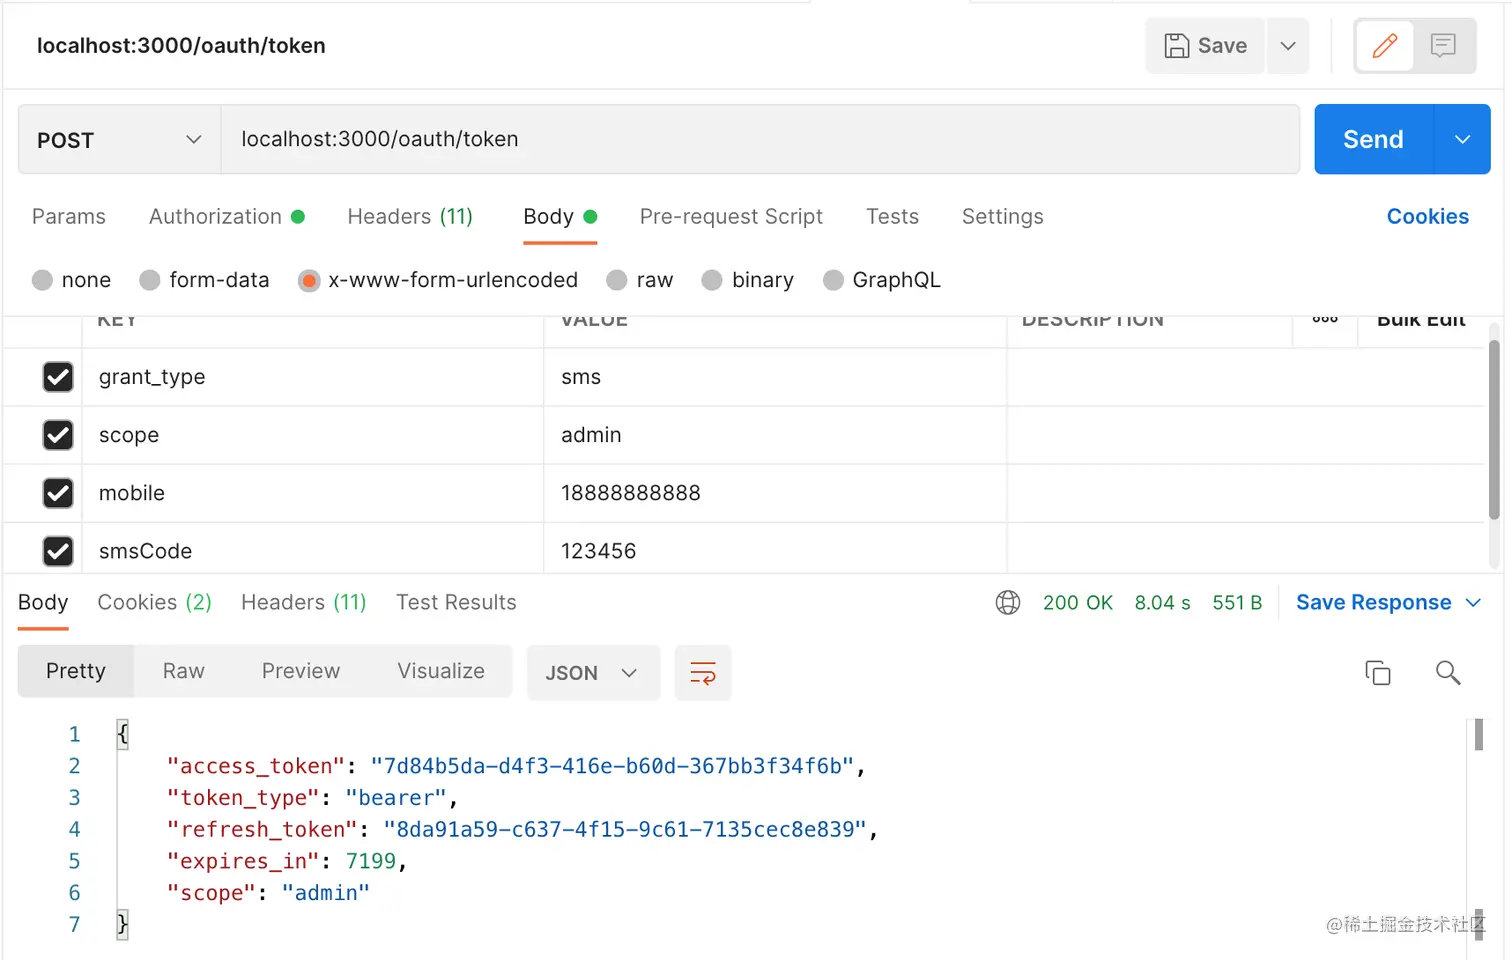This screenshot has width=1512, height=960.
Task: Click the request URL field
Action: [x=760, y=140]
